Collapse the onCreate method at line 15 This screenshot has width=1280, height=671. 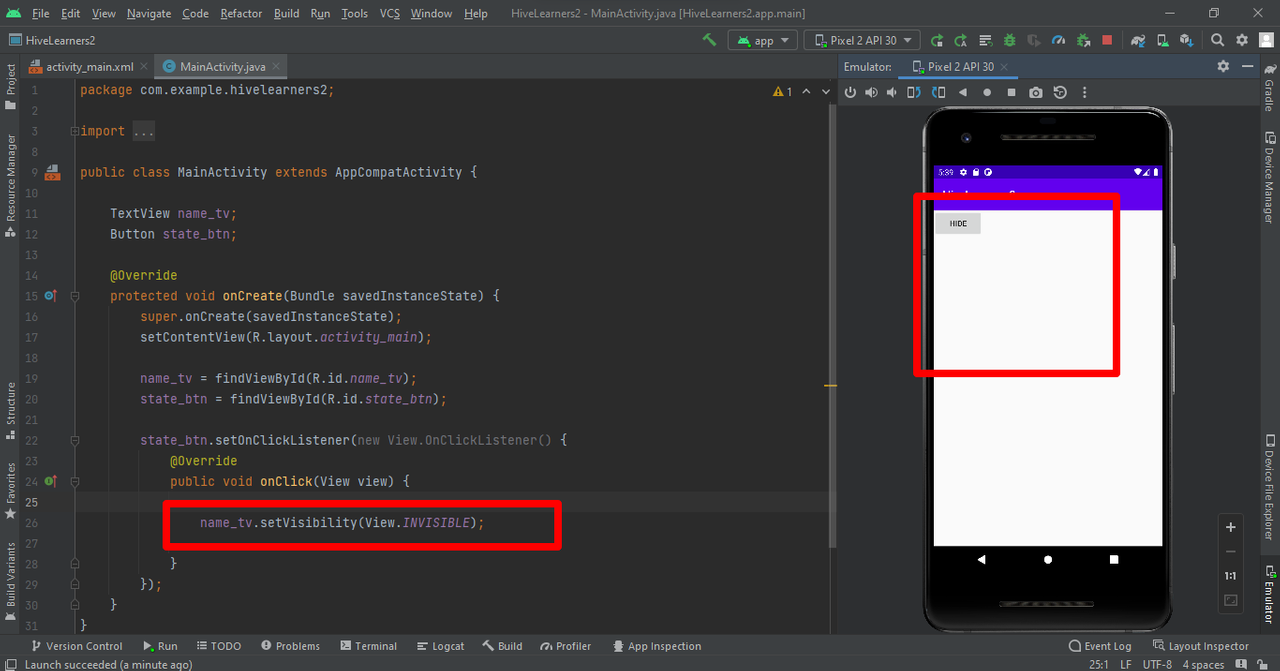click(74, 296)
